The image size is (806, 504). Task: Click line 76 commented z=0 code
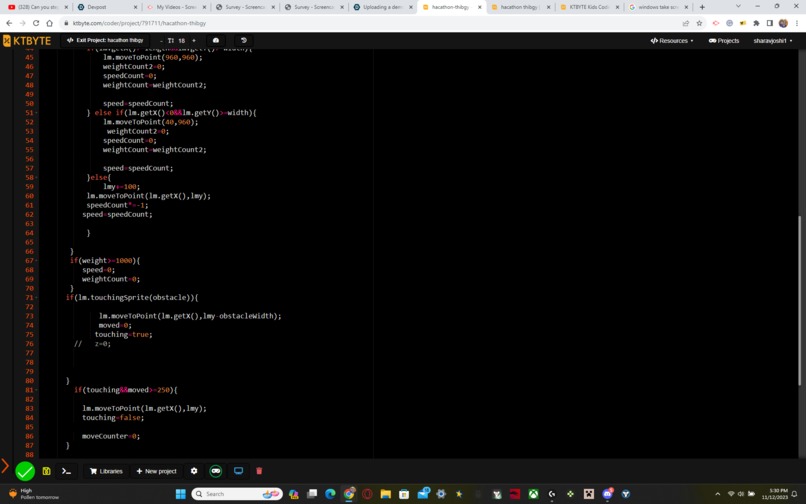(x=93, y=344)
